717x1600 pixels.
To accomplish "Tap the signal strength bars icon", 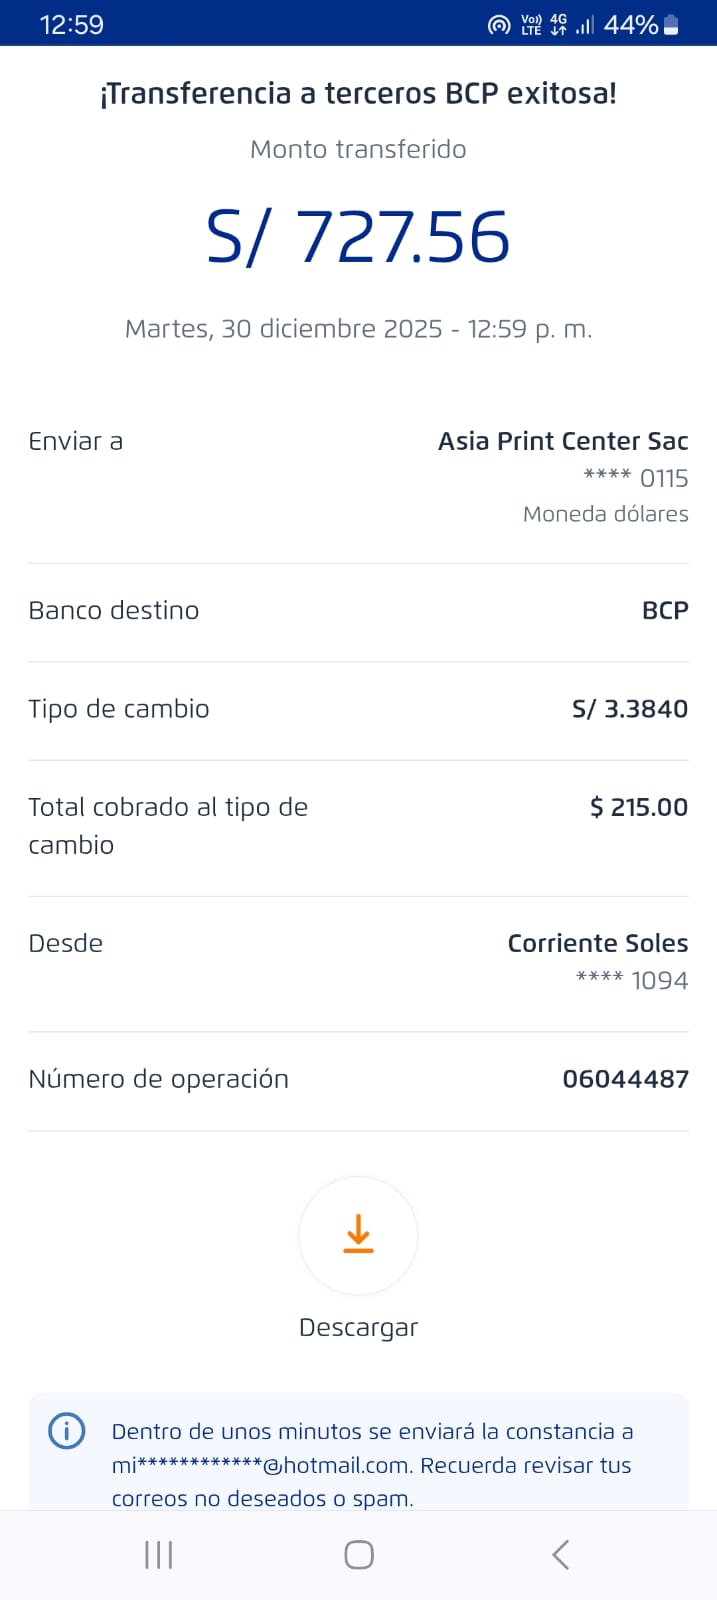I will pos(585,25).
